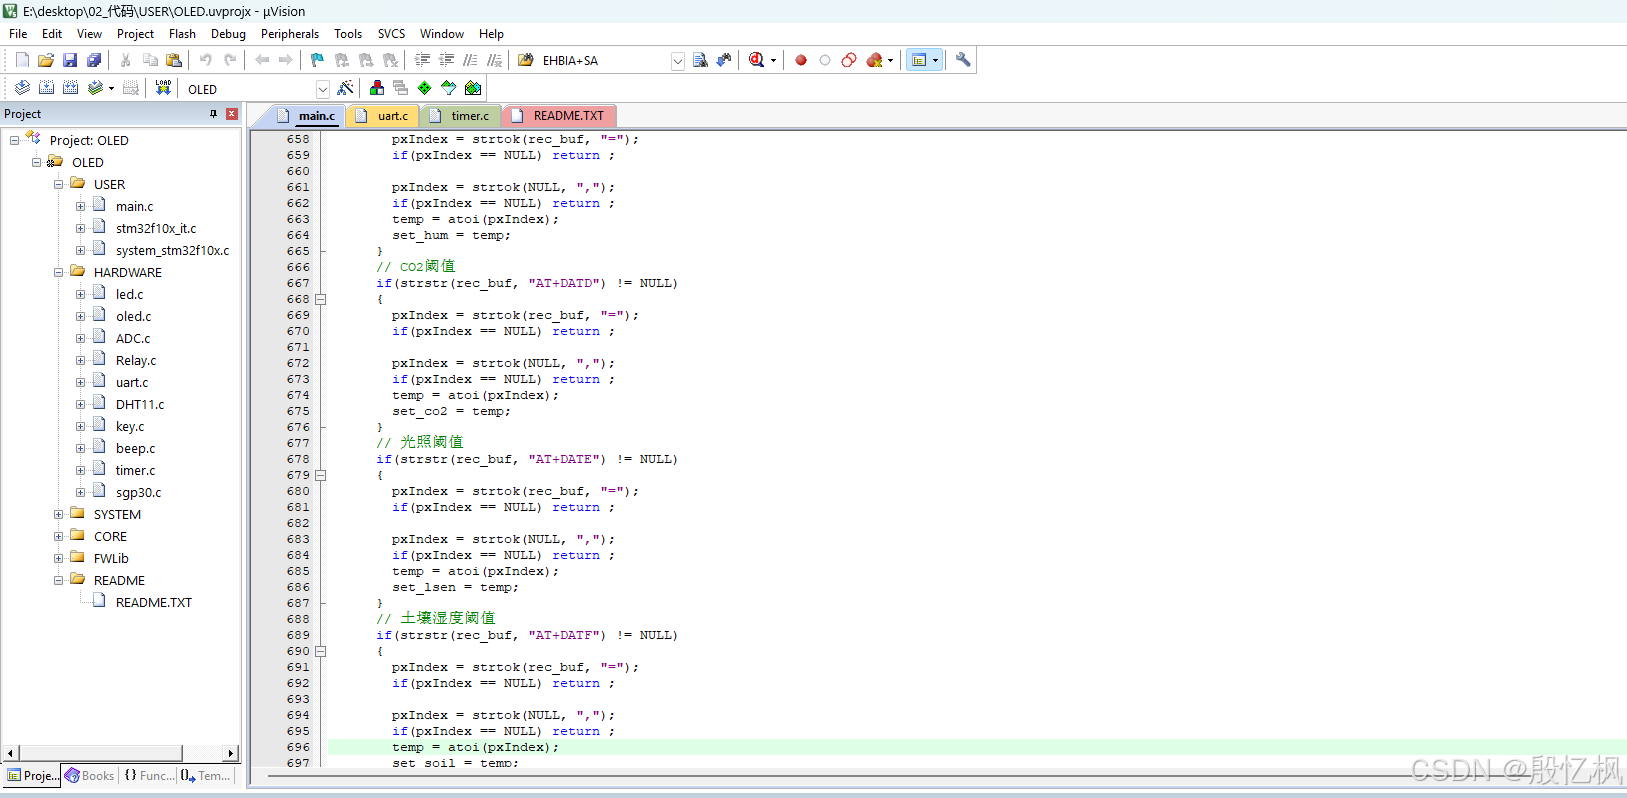Click the Undo arrow icon
Image resolution: width=1627 pixels, height=798 pixels.
[206, 60]
